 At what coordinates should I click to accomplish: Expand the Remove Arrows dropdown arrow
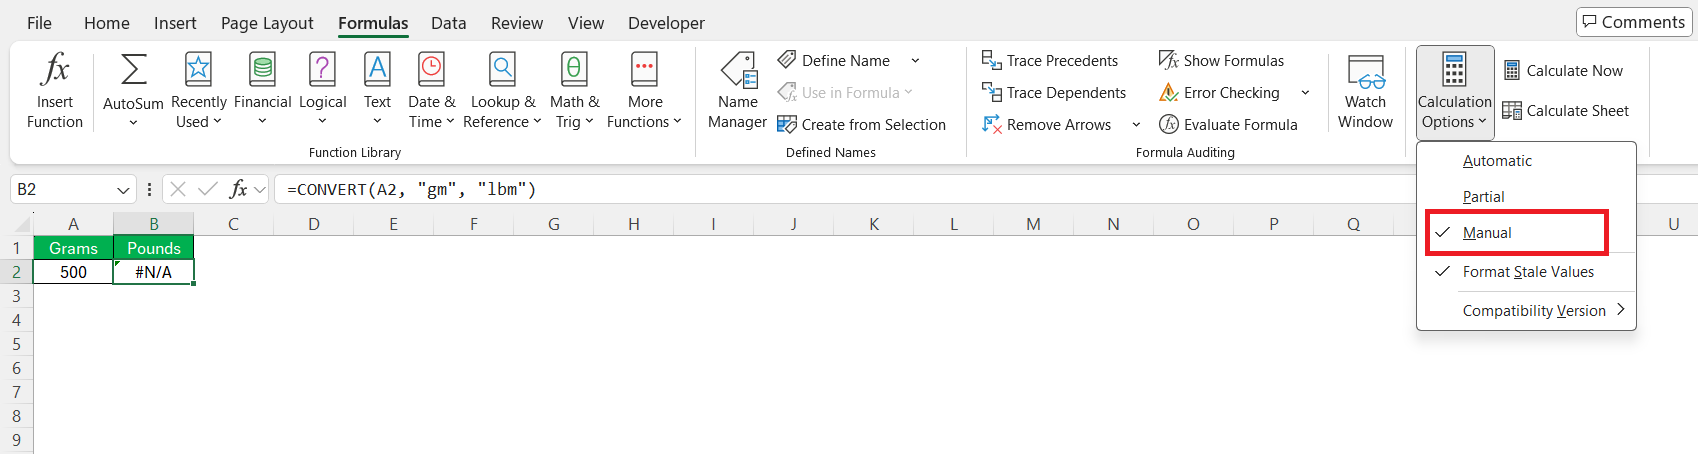coord(1136,125)
